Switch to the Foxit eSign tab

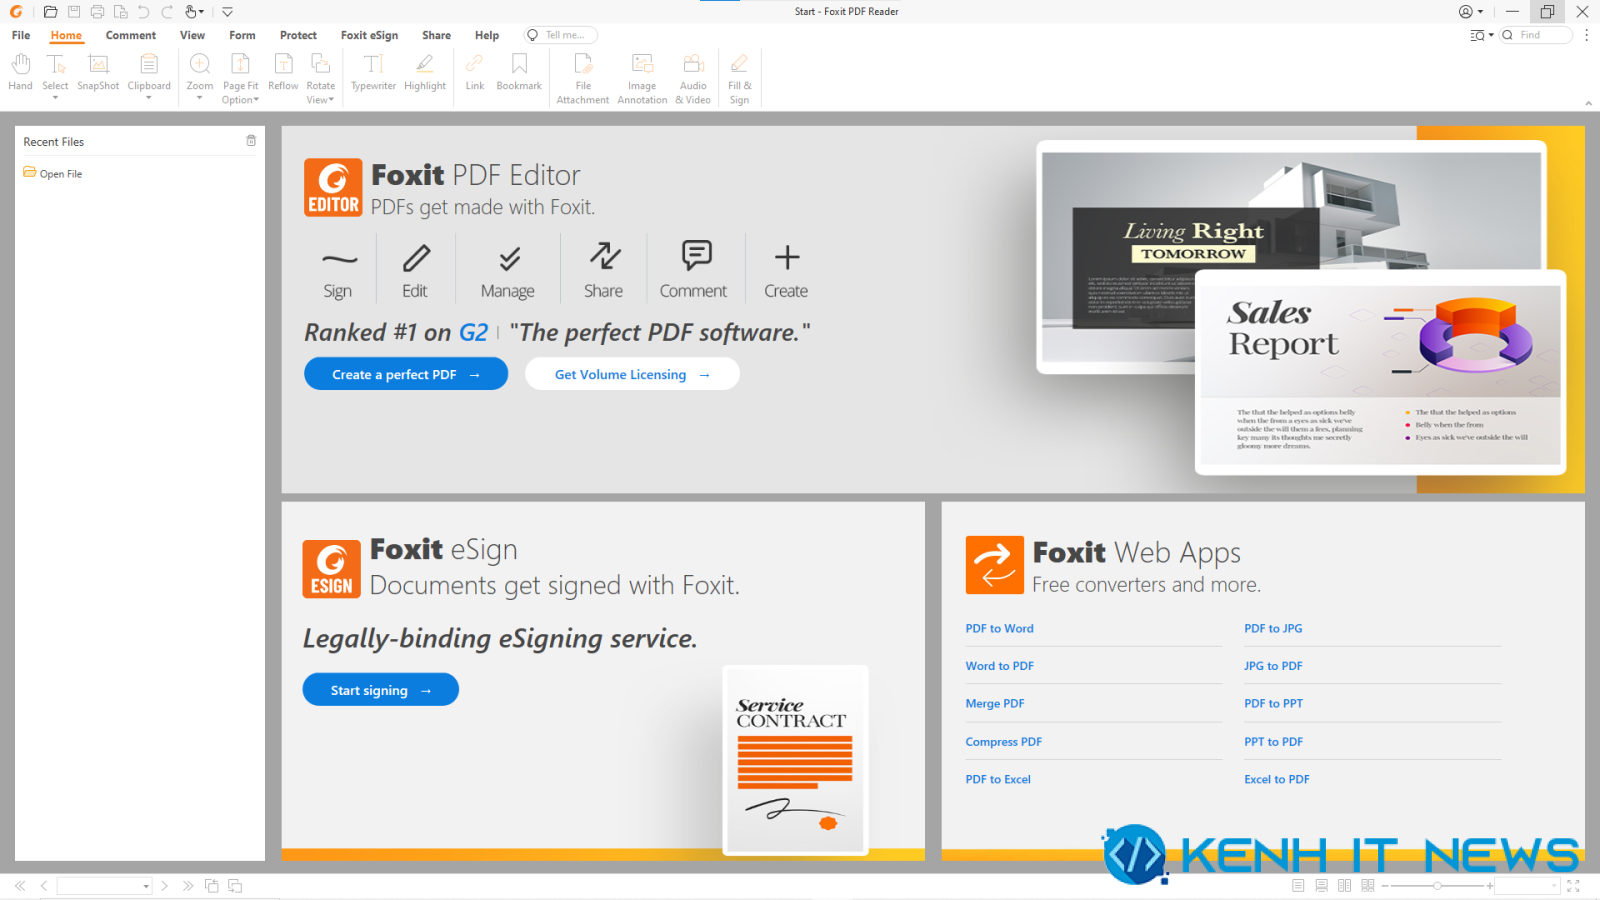click(369, 35)
